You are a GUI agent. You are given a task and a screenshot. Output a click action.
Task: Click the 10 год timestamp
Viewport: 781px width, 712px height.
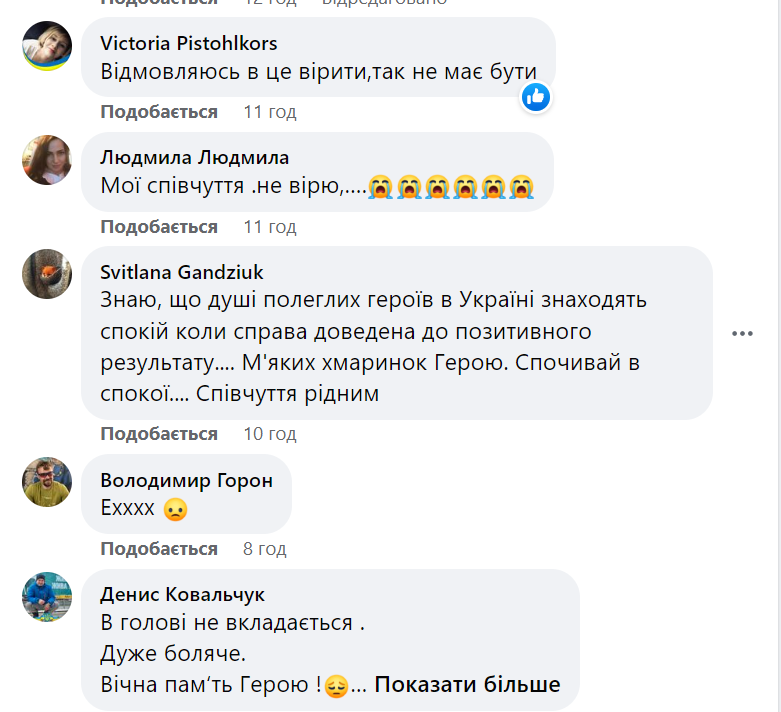tap(270, 434)
